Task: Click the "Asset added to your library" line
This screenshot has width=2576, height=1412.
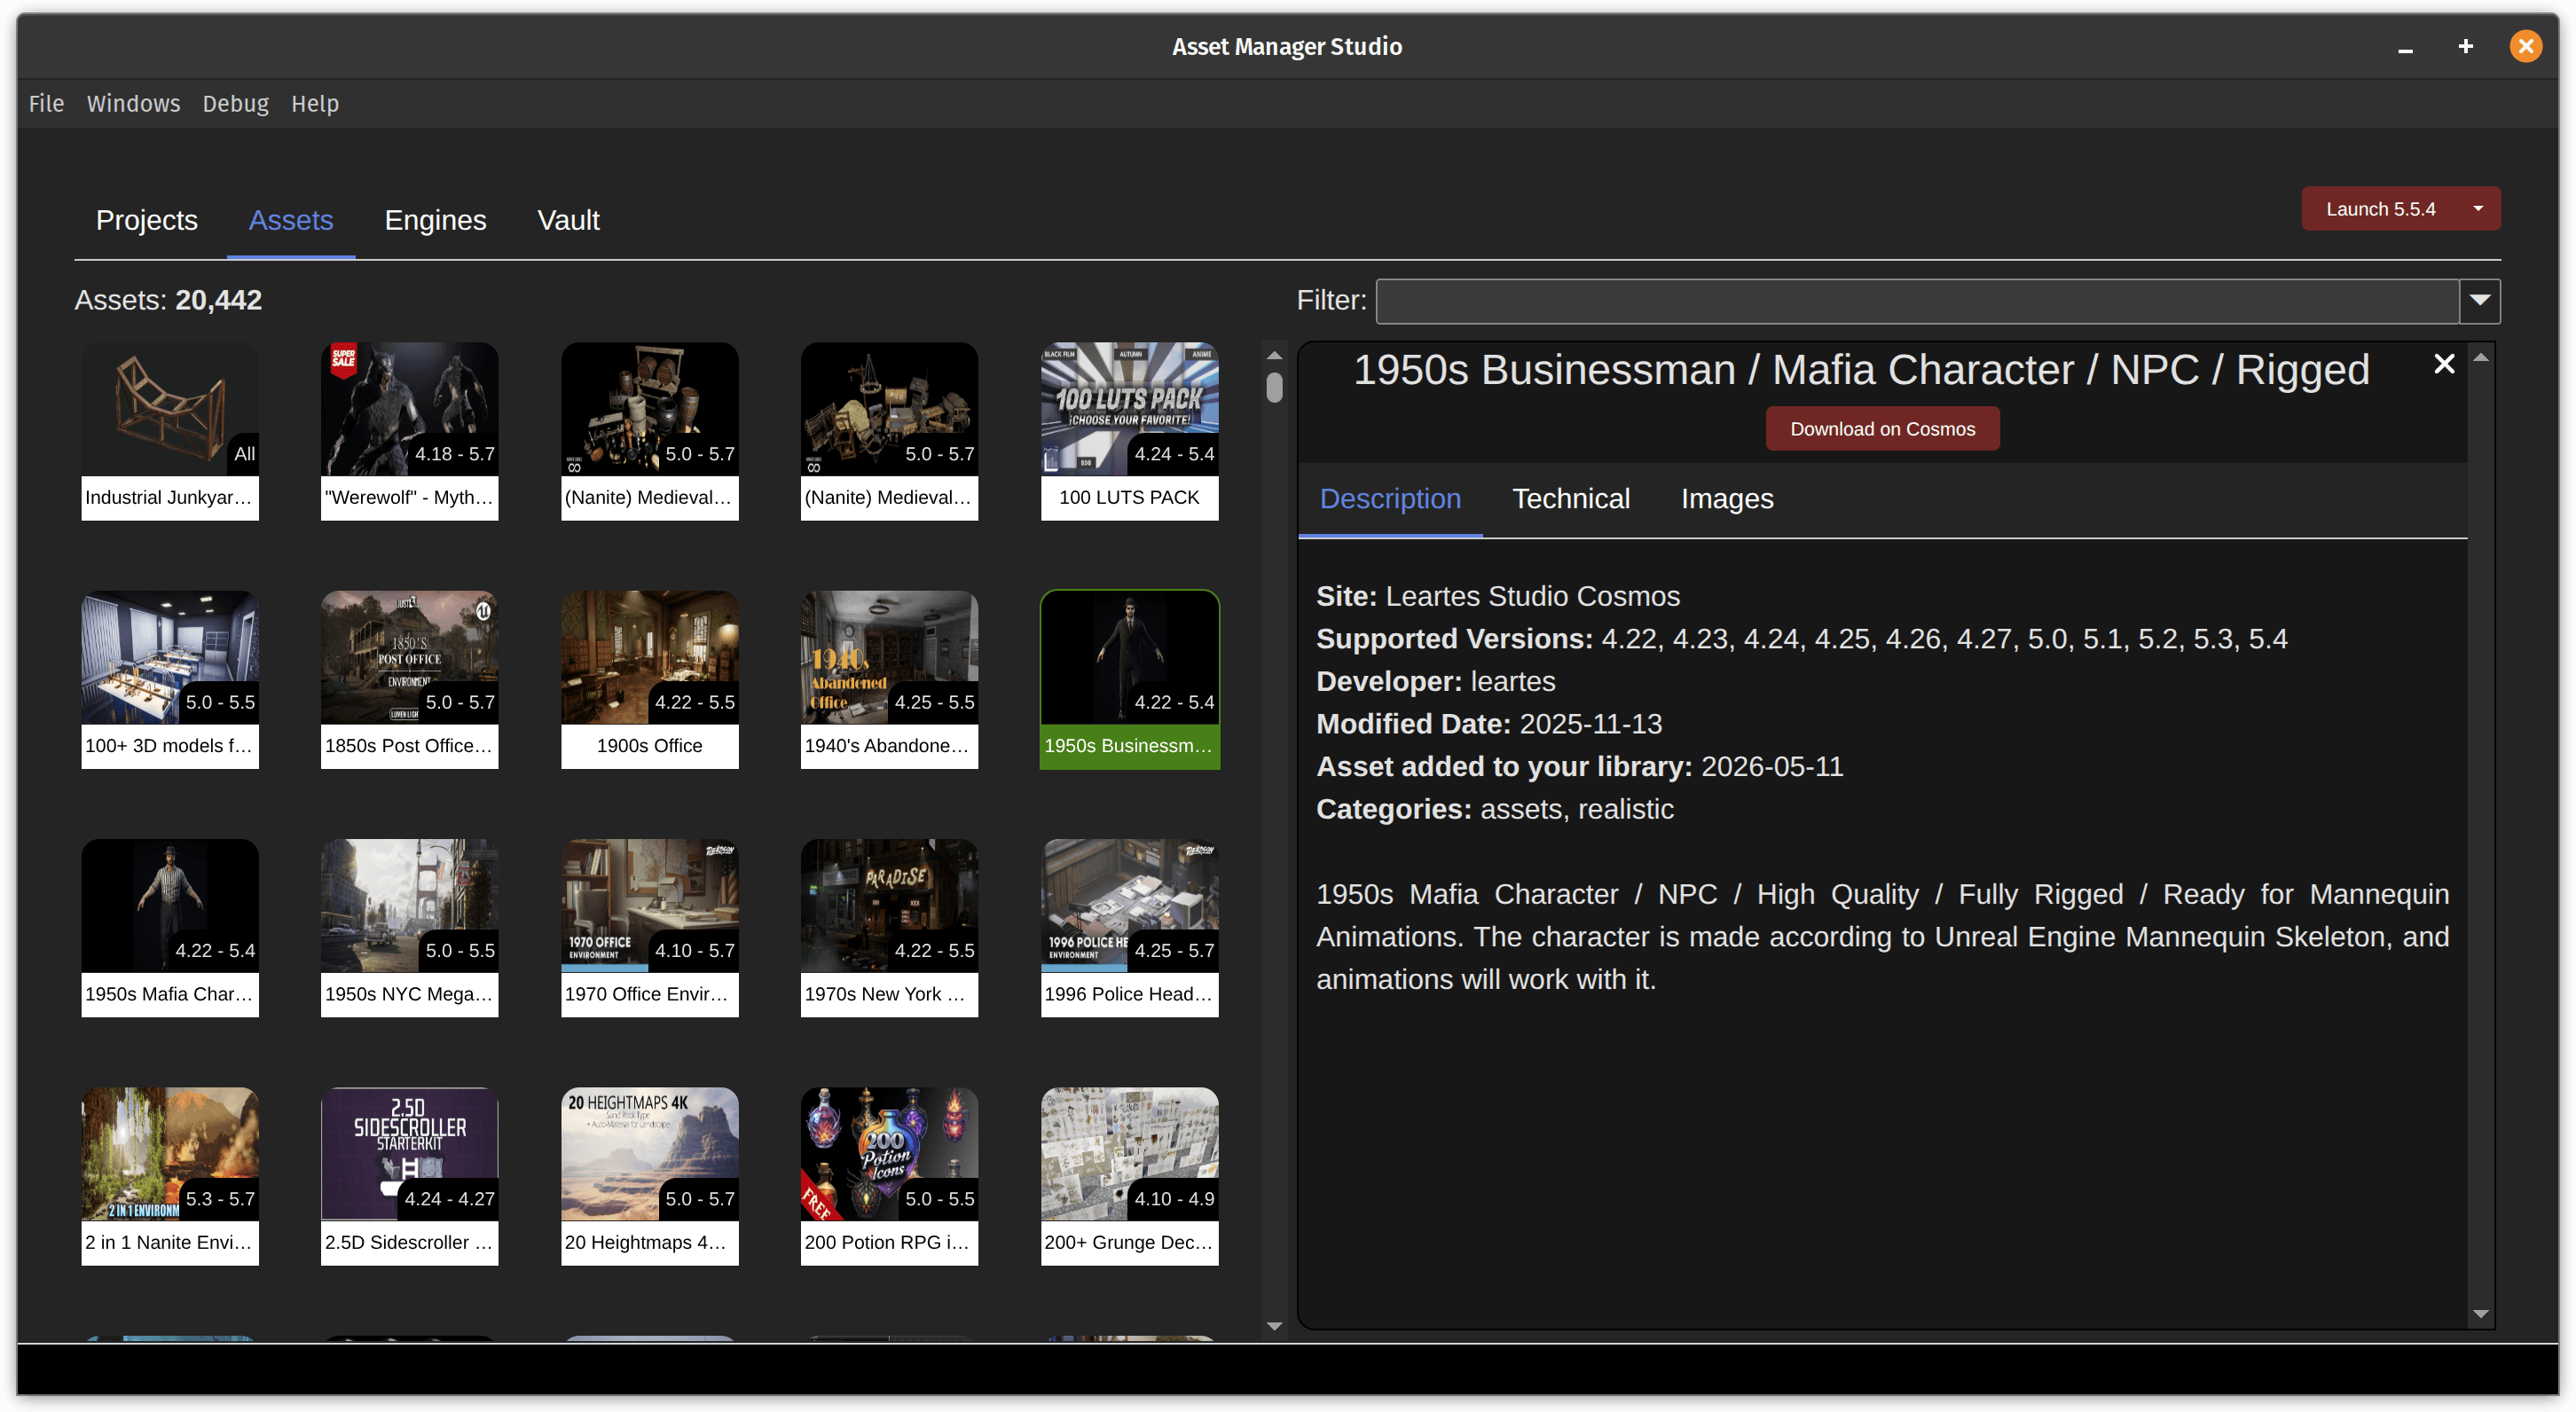Action: pyautogui.click(x=1579, y=766)
